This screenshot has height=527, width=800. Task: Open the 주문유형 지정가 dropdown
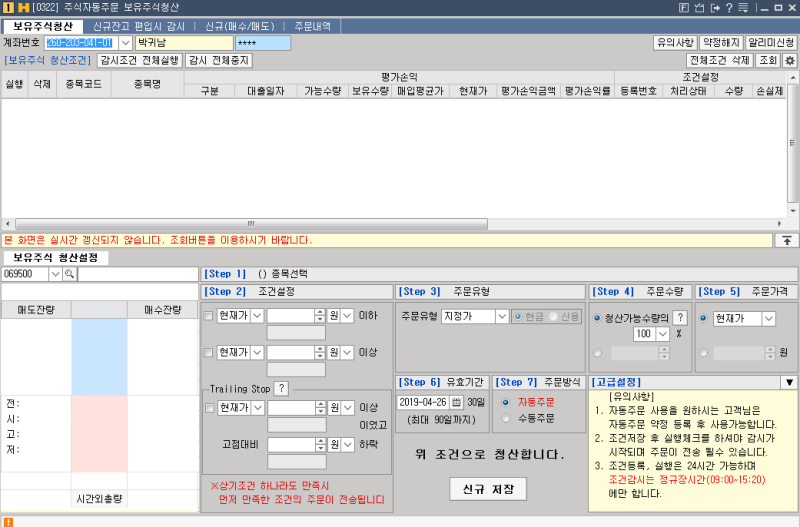click(502, 317)
